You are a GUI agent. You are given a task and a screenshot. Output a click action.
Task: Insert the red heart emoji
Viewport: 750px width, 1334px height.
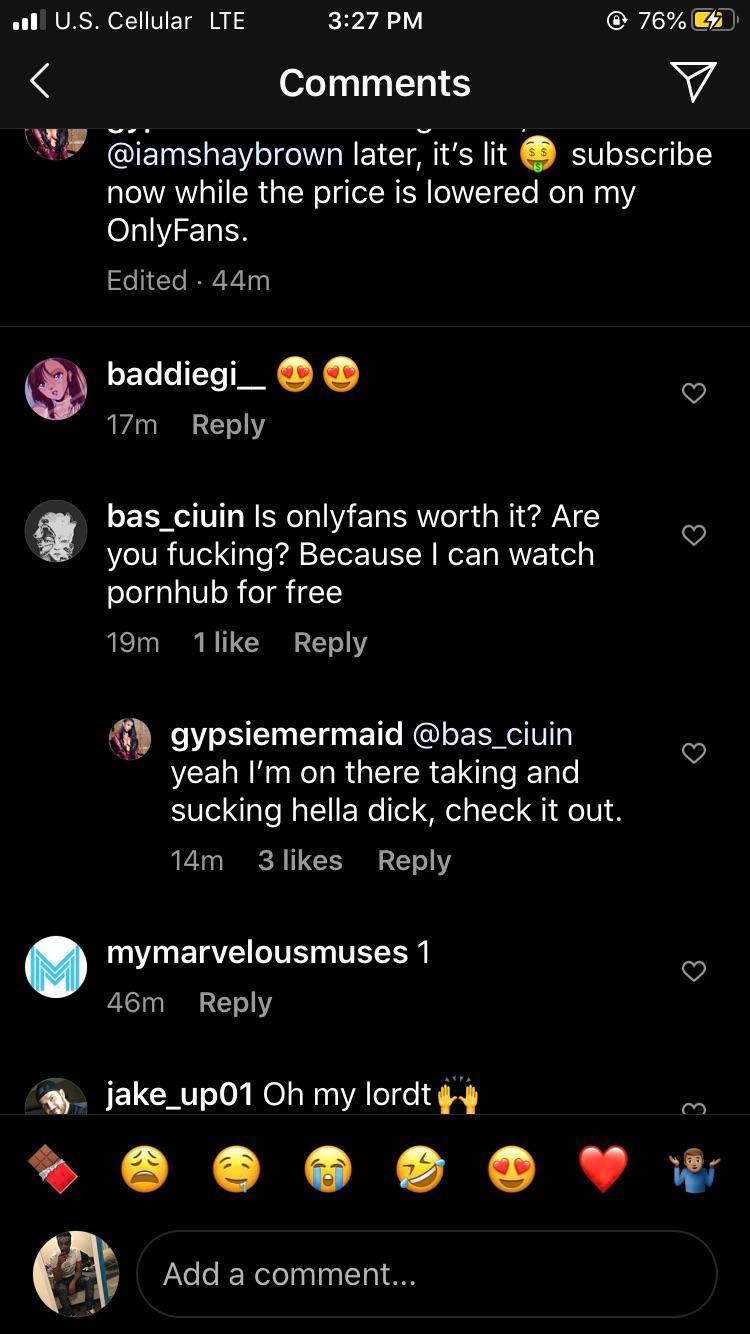pyautogui.click(x=603, y=1169)
